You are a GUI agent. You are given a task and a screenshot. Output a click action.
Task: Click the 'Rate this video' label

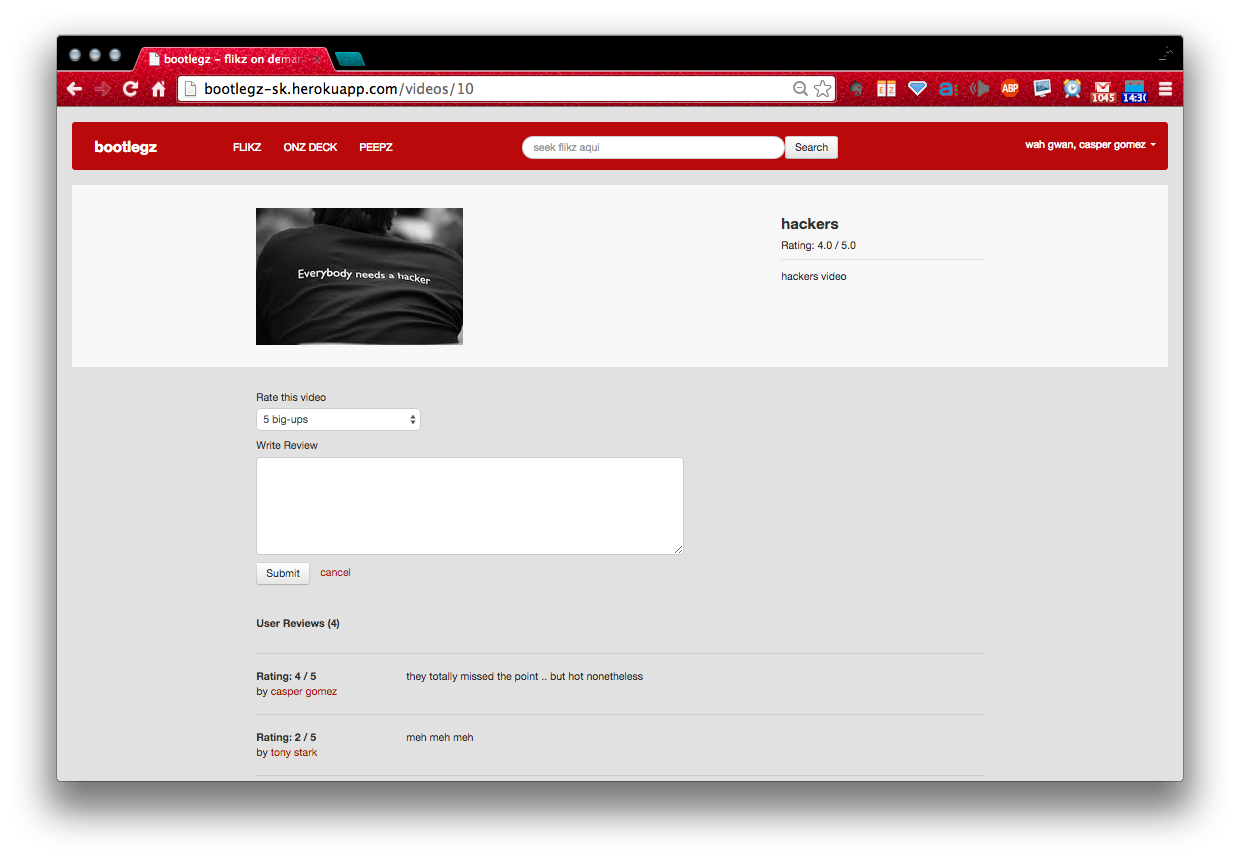(x=291, y=398)
